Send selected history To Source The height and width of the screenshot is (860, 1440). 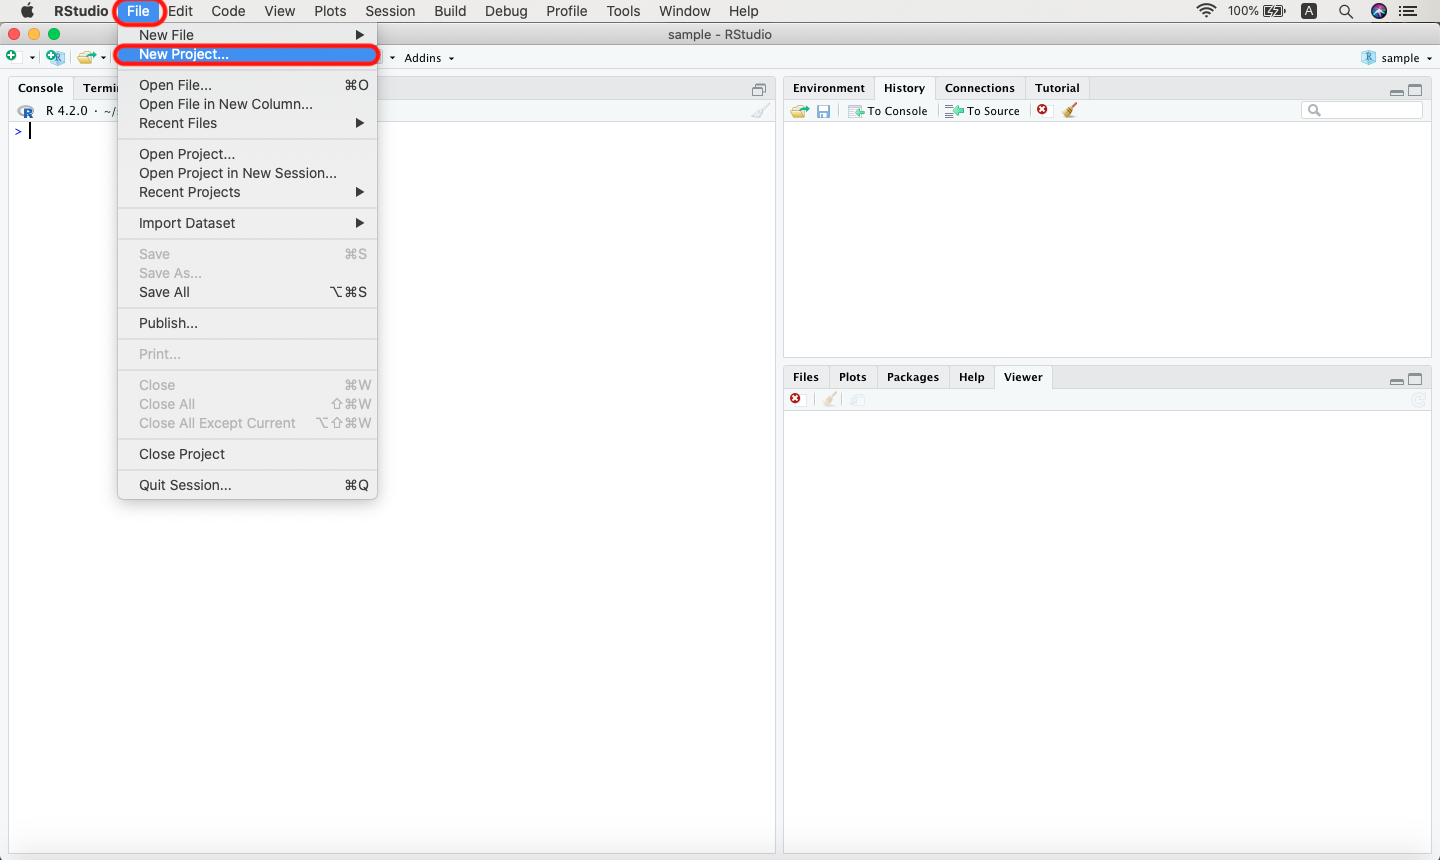(x=983, y=111)
